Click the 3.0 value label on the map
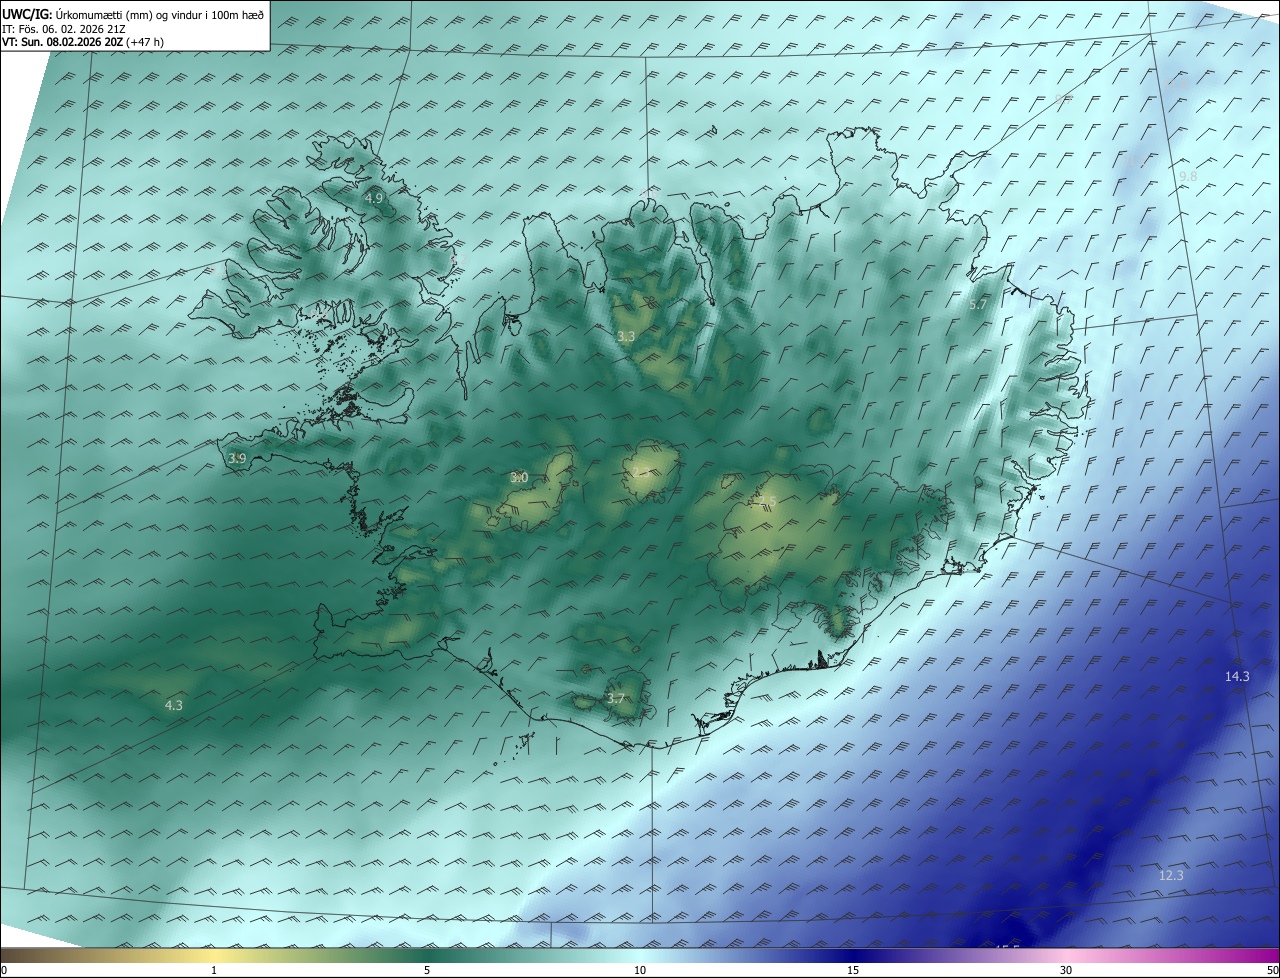The image size is (1280, 978). (x=519, y=478)
